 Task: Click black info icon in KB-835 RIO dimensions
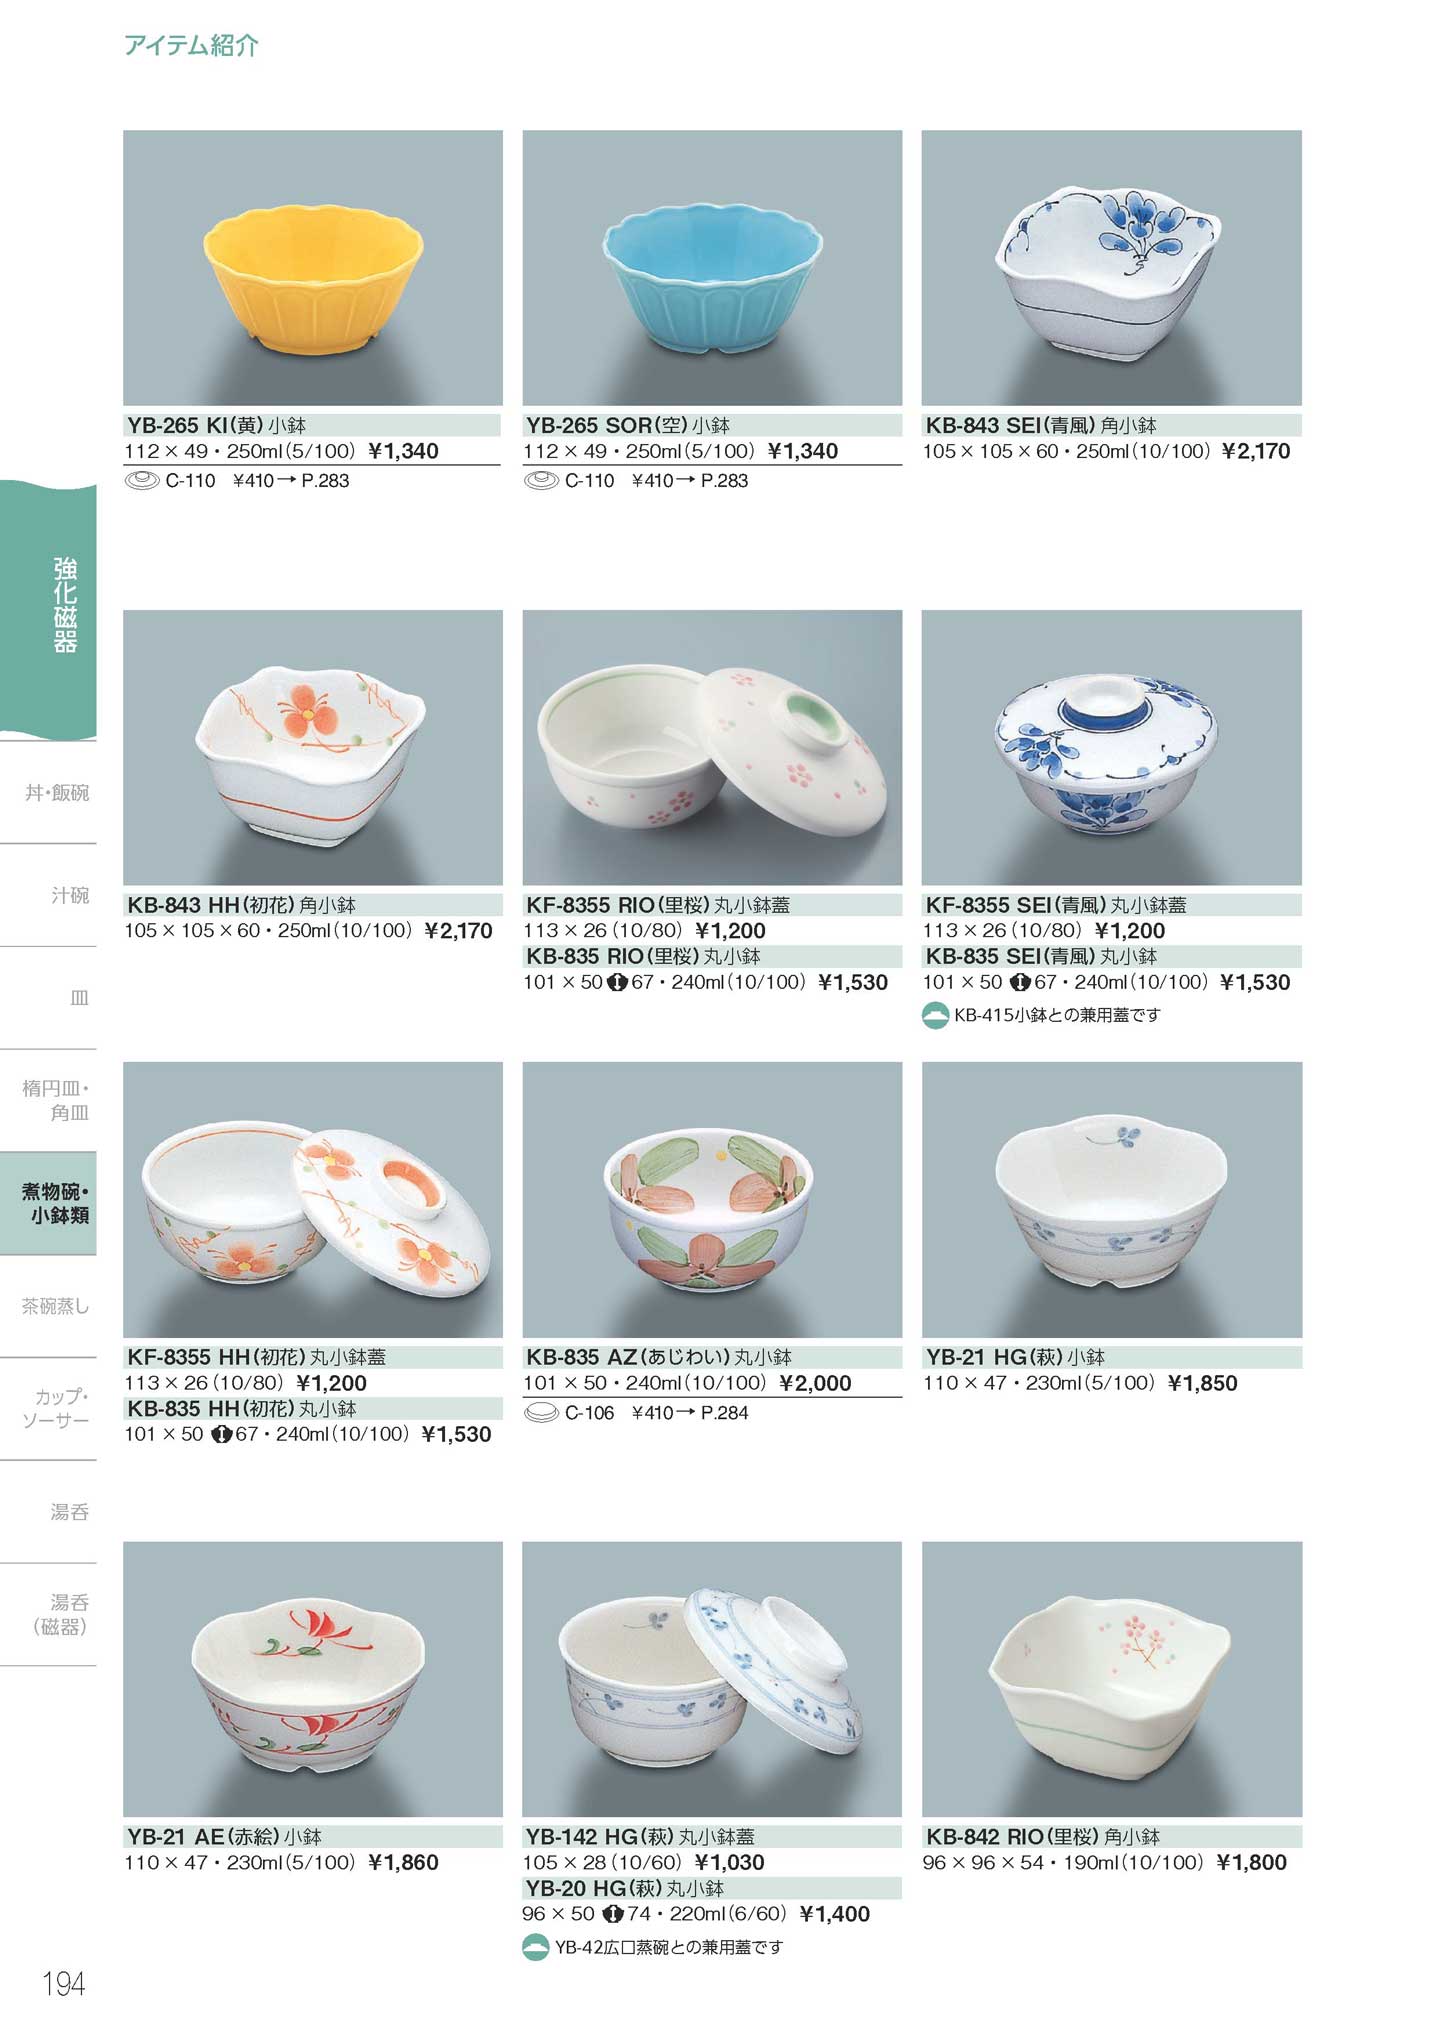point(617,983)
